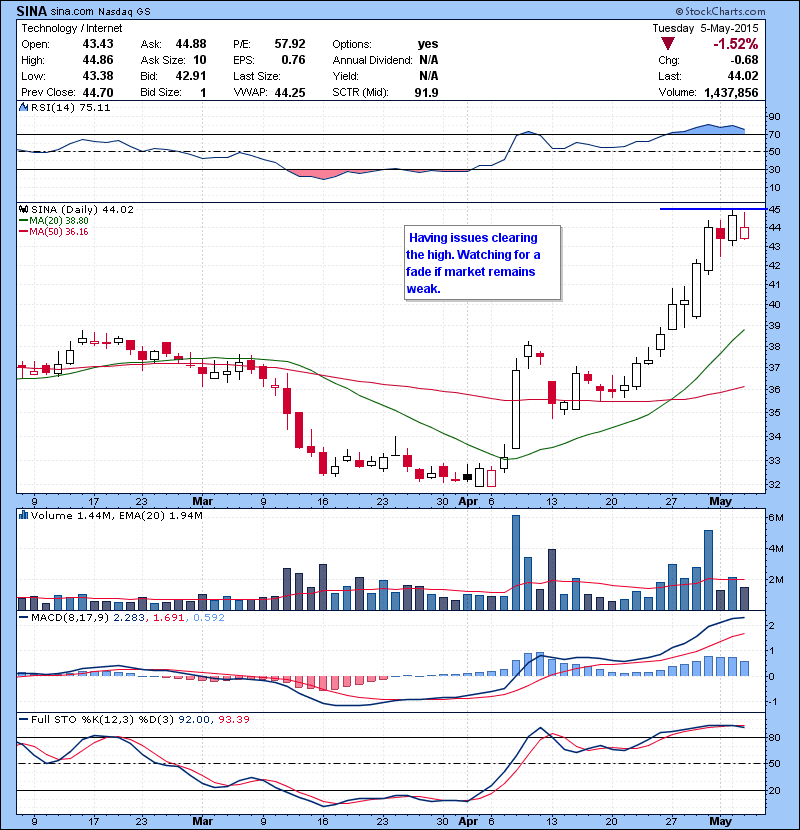
Task: Click the VWAP value 44.25
Action: pyautogui.click(x=290, y=92)
